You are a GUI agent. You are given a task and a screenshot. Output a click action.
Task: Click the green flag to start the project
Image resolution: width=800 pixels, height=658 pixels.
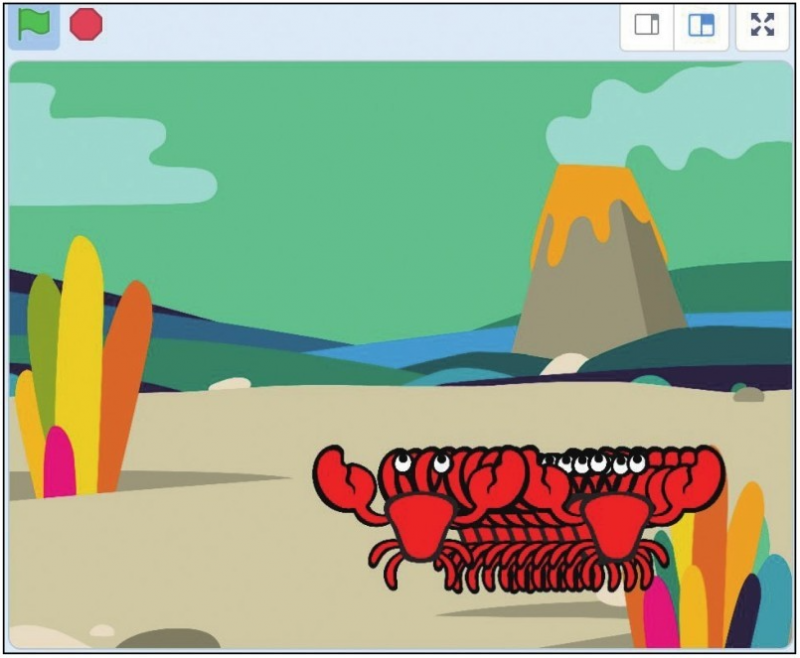(x=34, y=25)
